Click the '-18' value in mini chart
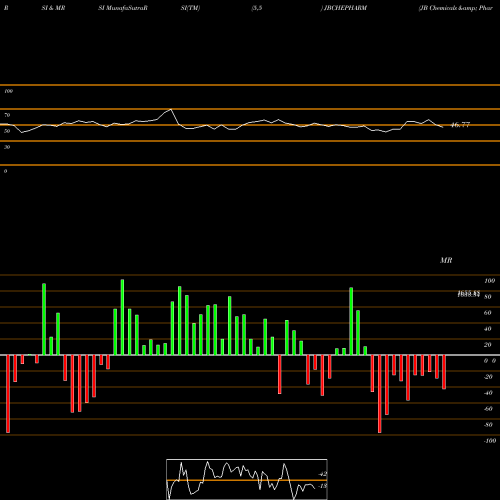 pyautogui.click(x=322, y=486)
